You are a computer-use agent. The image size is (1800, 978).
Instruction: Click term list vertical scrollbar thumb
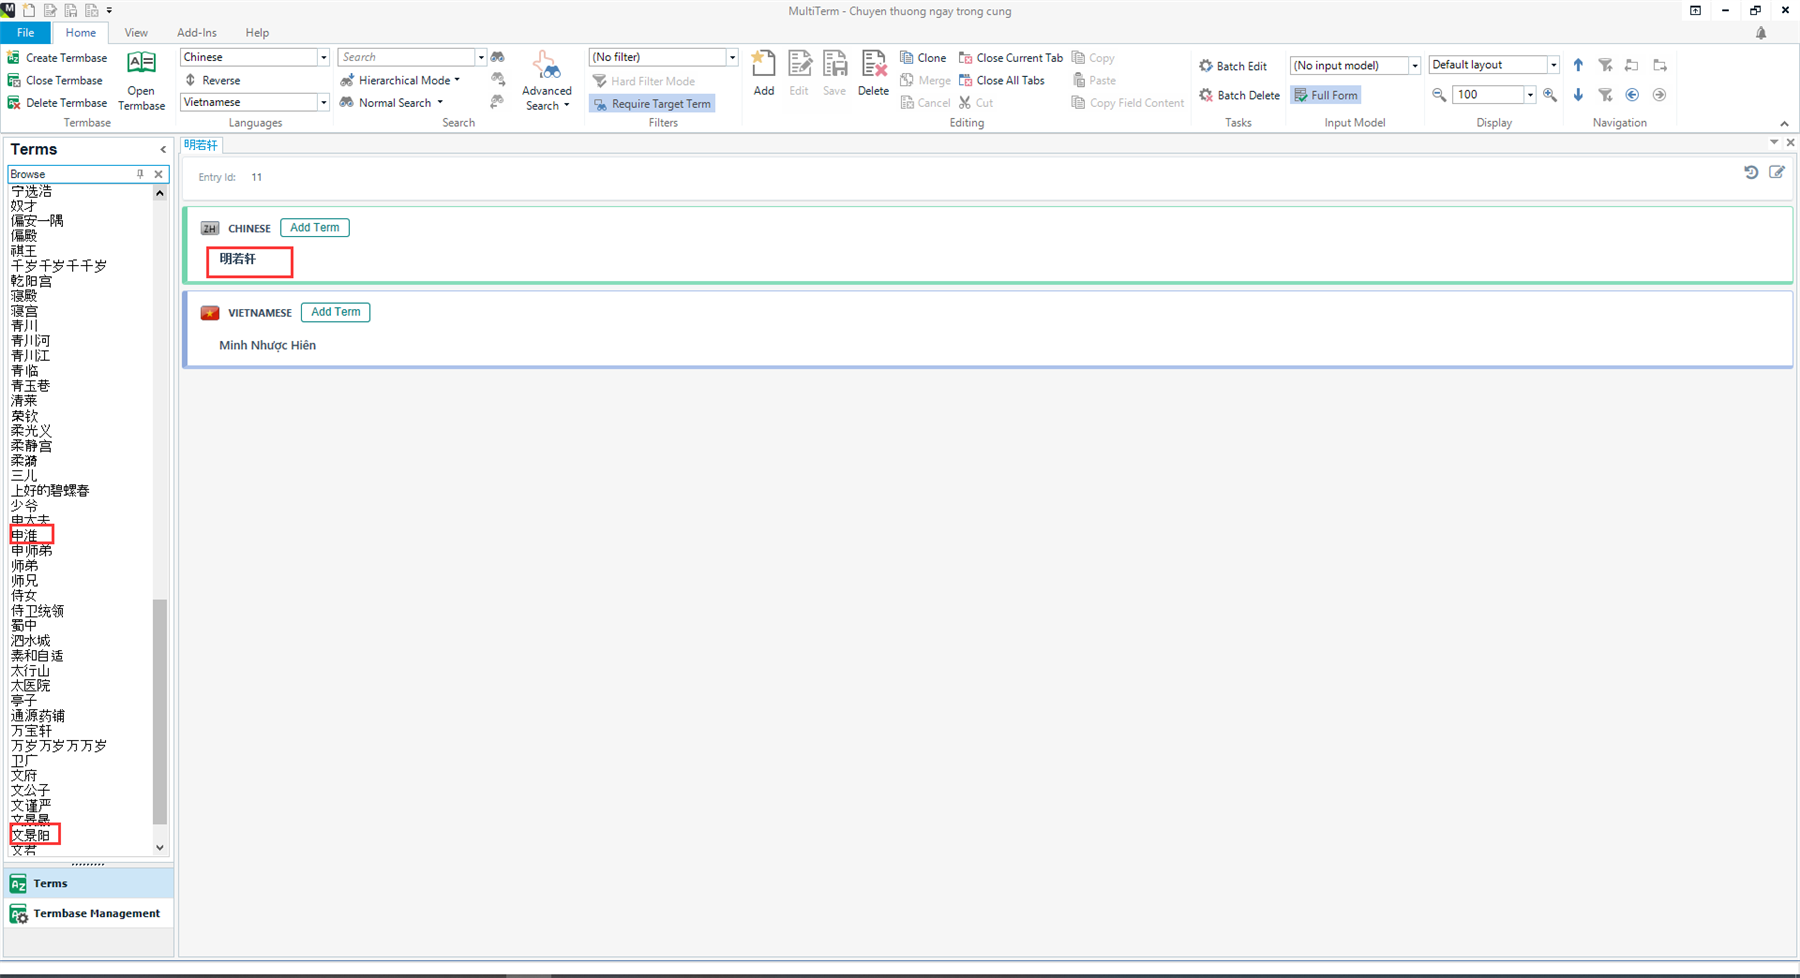coord(160,712)
